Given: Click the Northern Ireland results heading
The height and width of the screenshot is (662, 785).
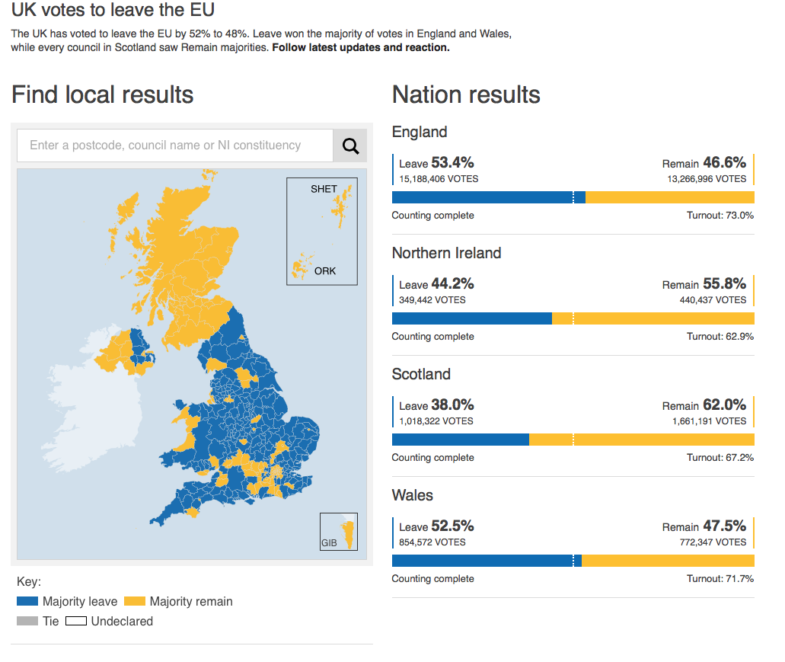Looking at the screenshot, I should click(446, 253).
